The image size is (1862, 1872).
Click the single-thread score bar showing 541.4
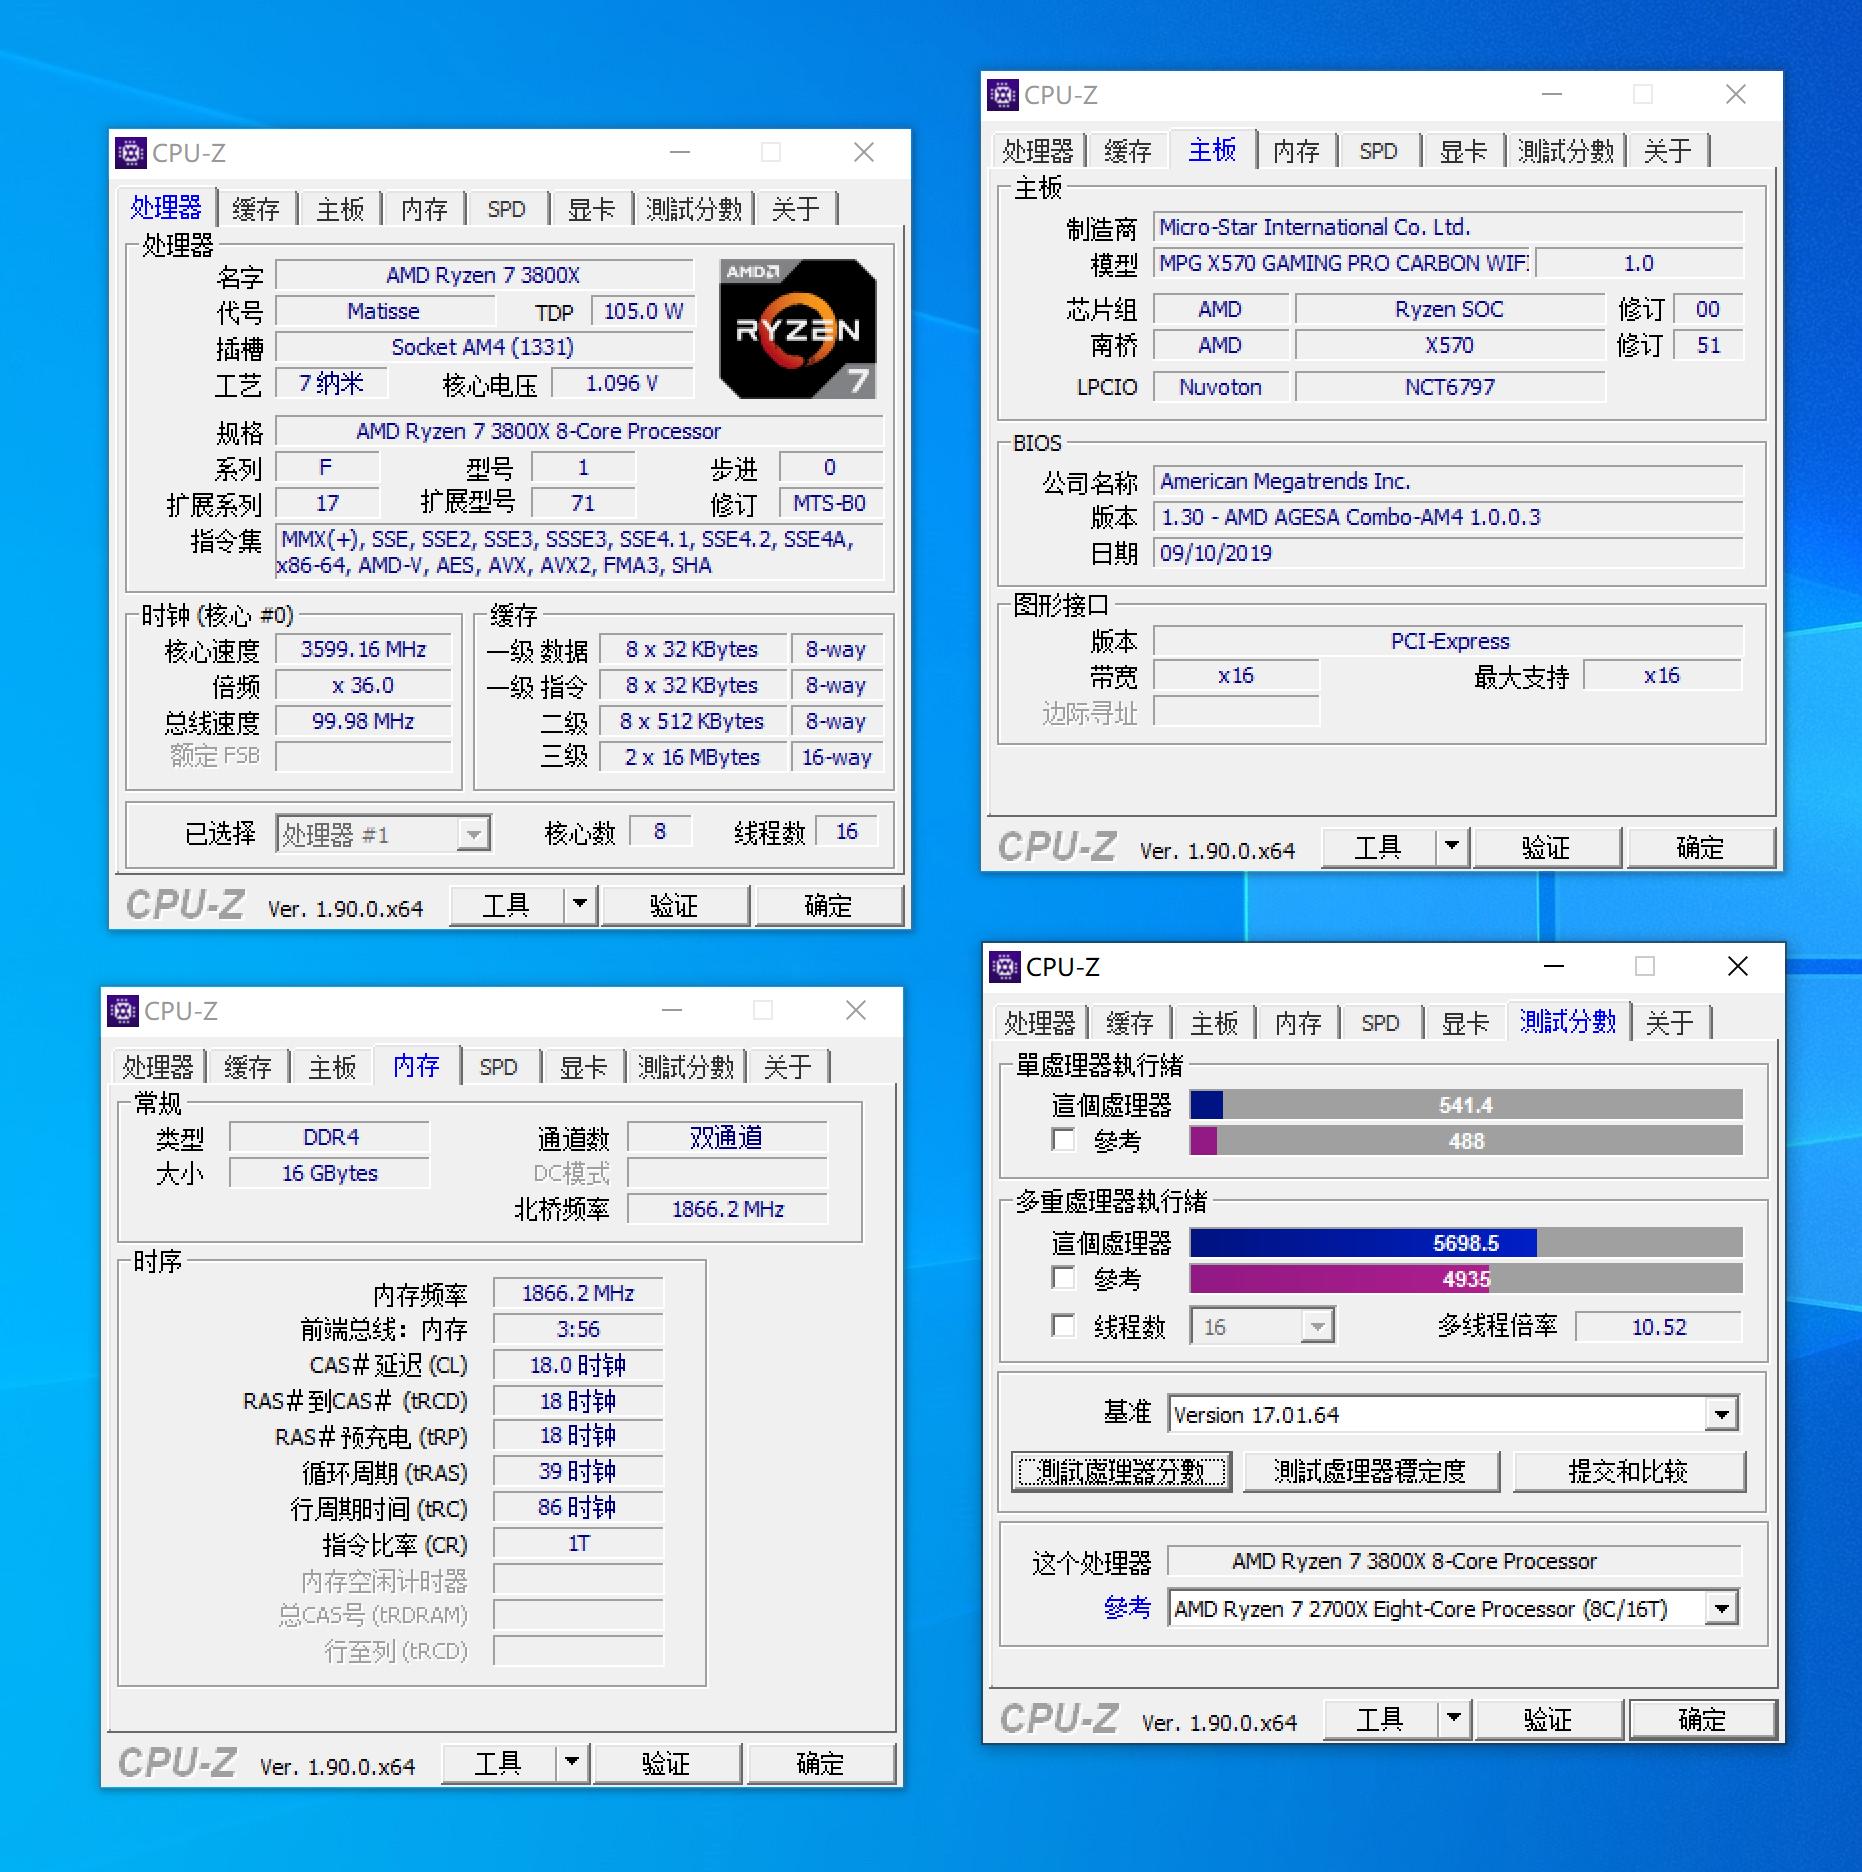coord(1466,1104)
